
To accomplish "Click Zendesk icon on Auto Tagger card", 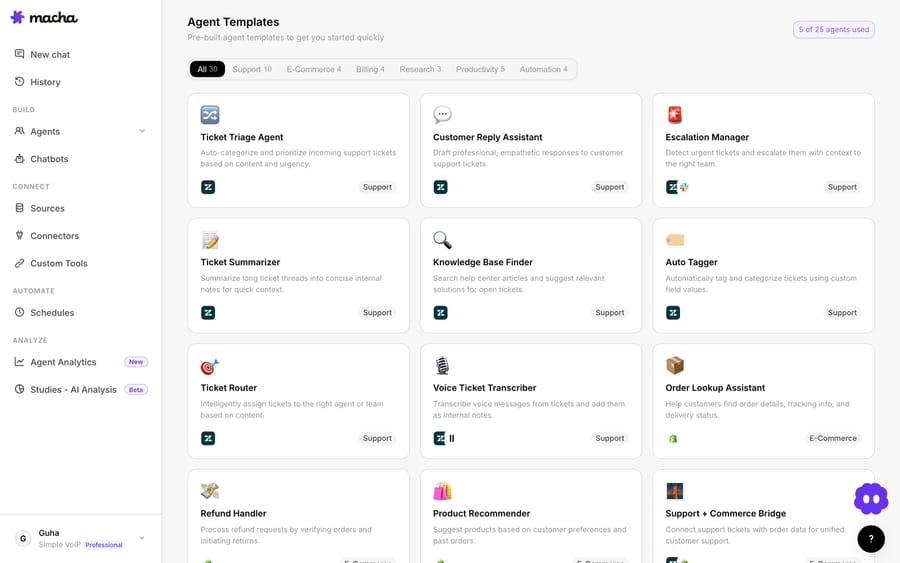I will coord(673,313).
